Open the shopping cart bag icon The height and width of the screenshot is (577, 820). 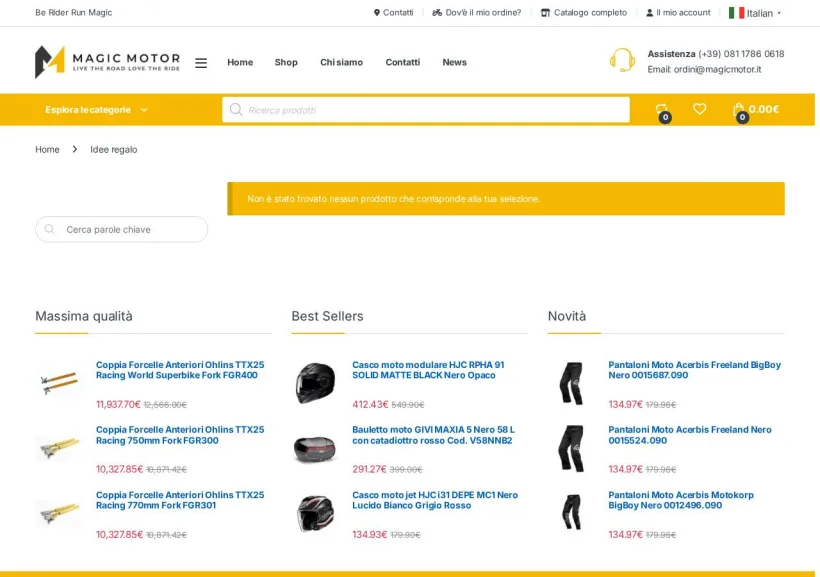tap(738, 109)
